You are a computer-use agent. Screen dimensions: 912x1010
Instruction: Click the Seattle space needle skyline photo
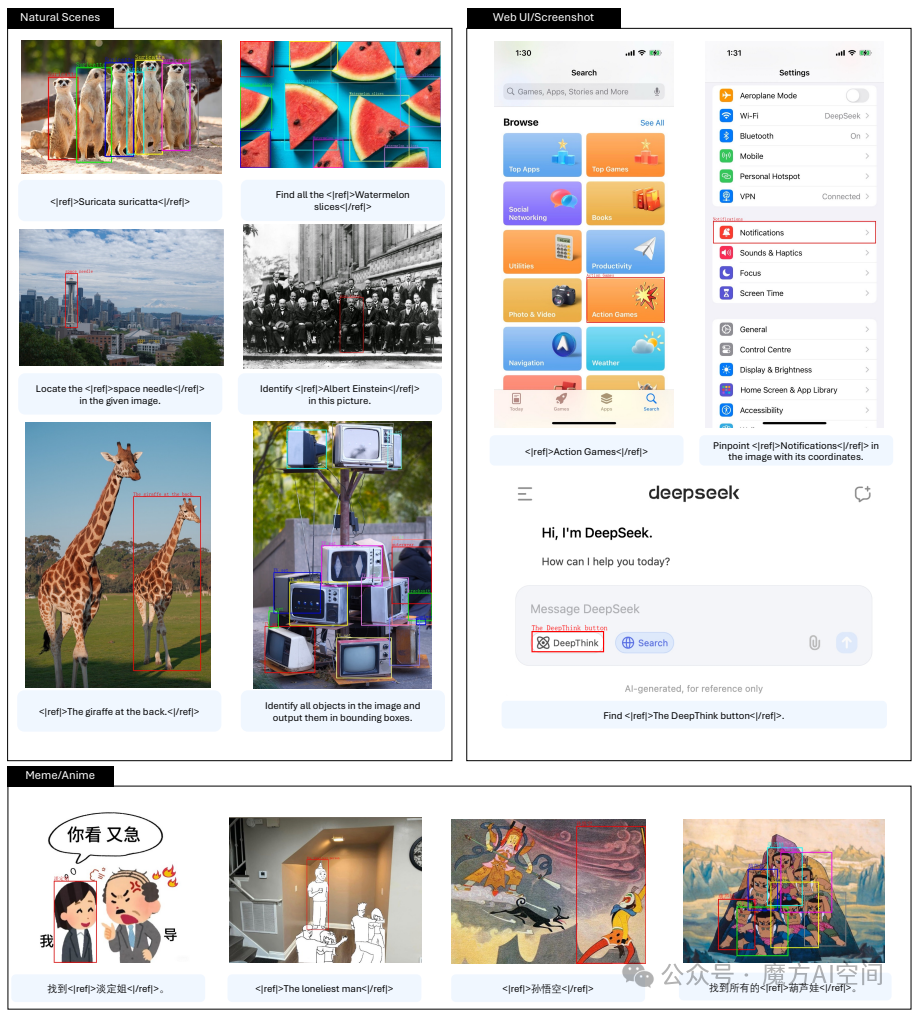[122, 298]
